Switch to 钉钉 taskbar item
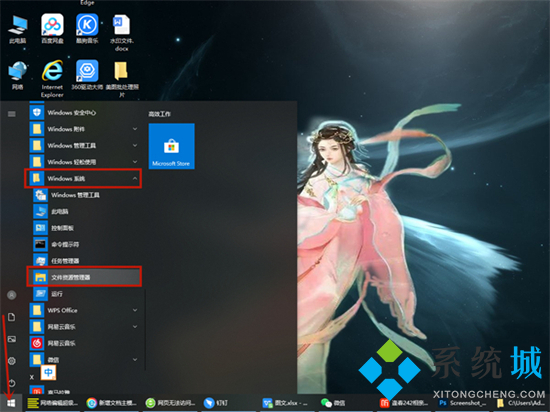The width and height of the screenshot is (550, 412). pyautogui.click(x=216, y=403)
